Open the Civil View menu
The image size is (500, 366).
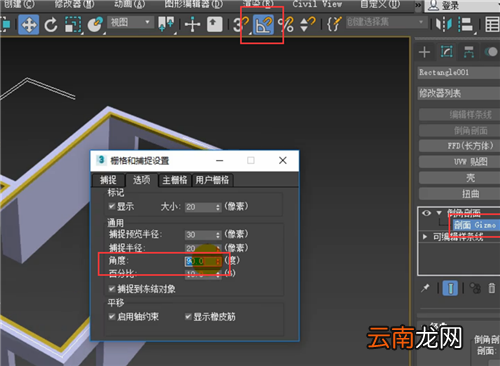click(317, 4)
